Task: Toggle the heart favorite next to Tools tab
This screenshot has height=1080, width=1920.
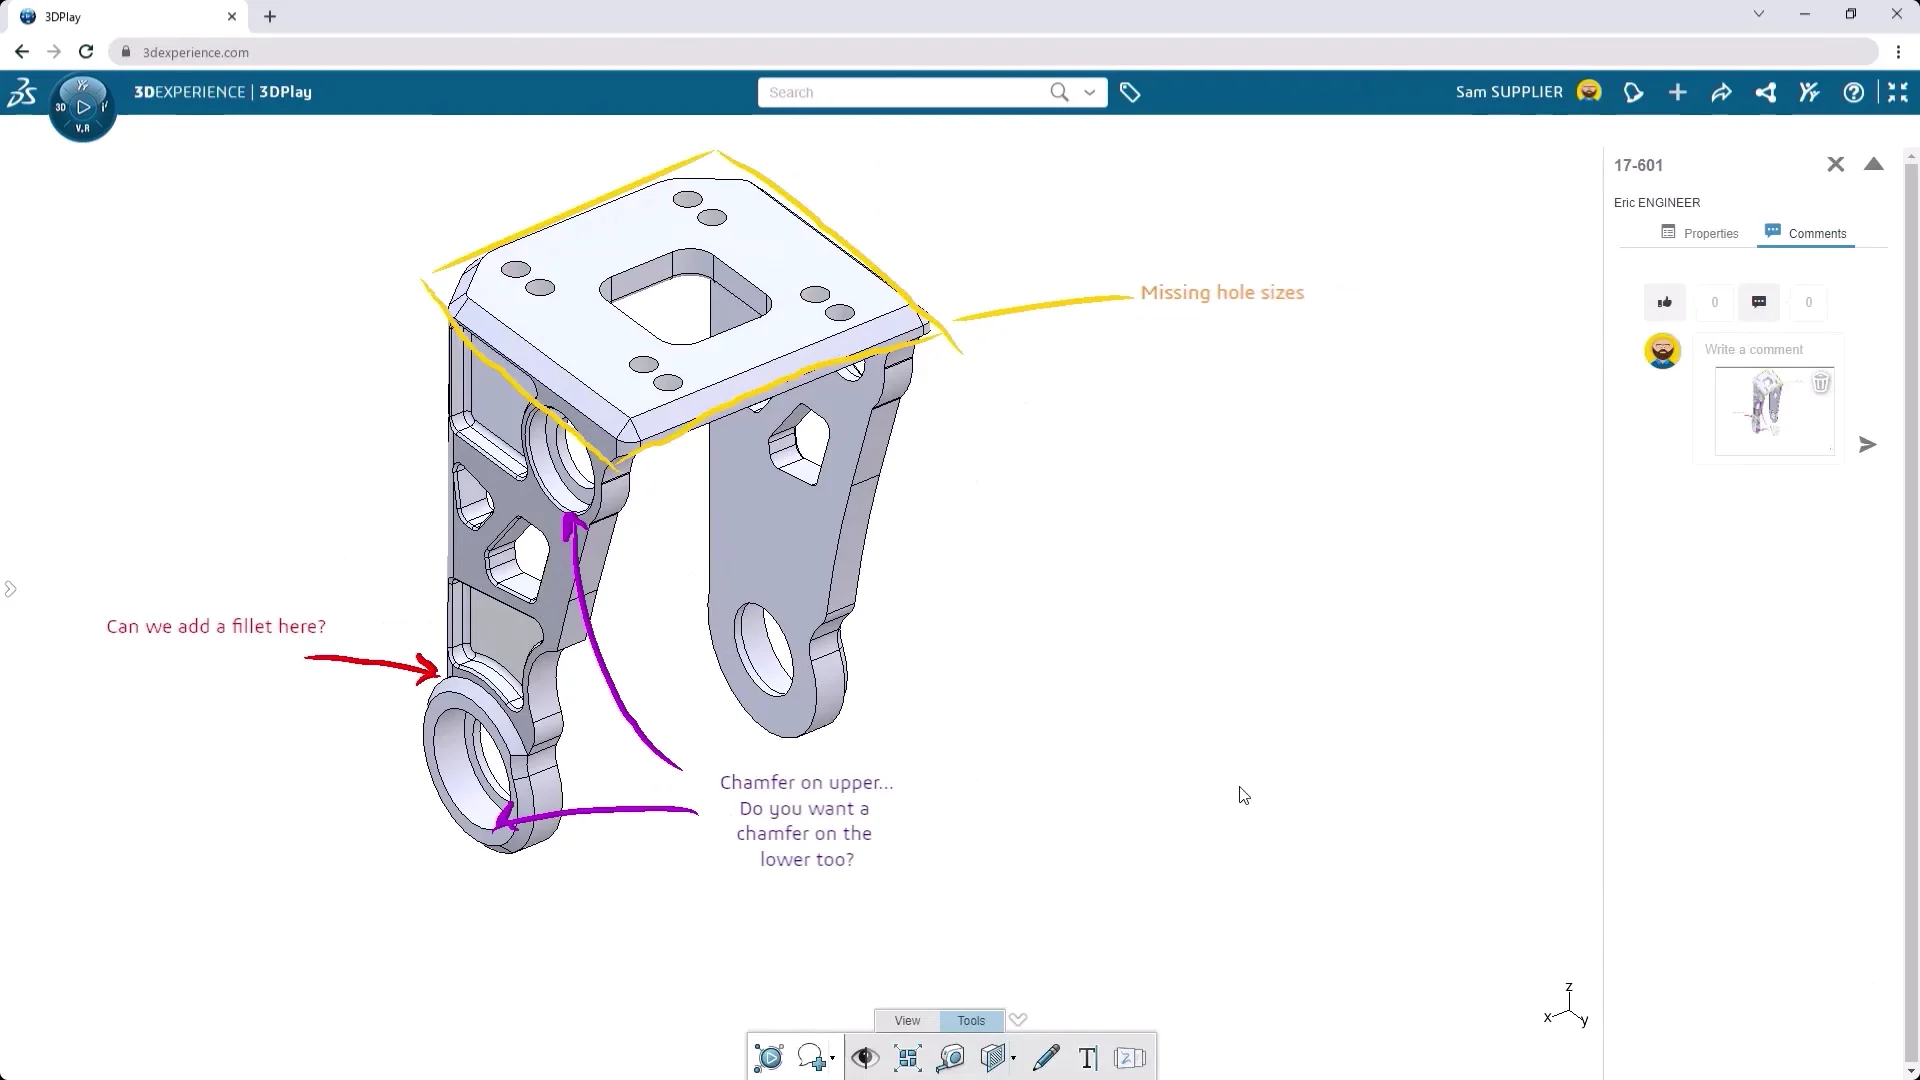Action: [1017, 1019]
